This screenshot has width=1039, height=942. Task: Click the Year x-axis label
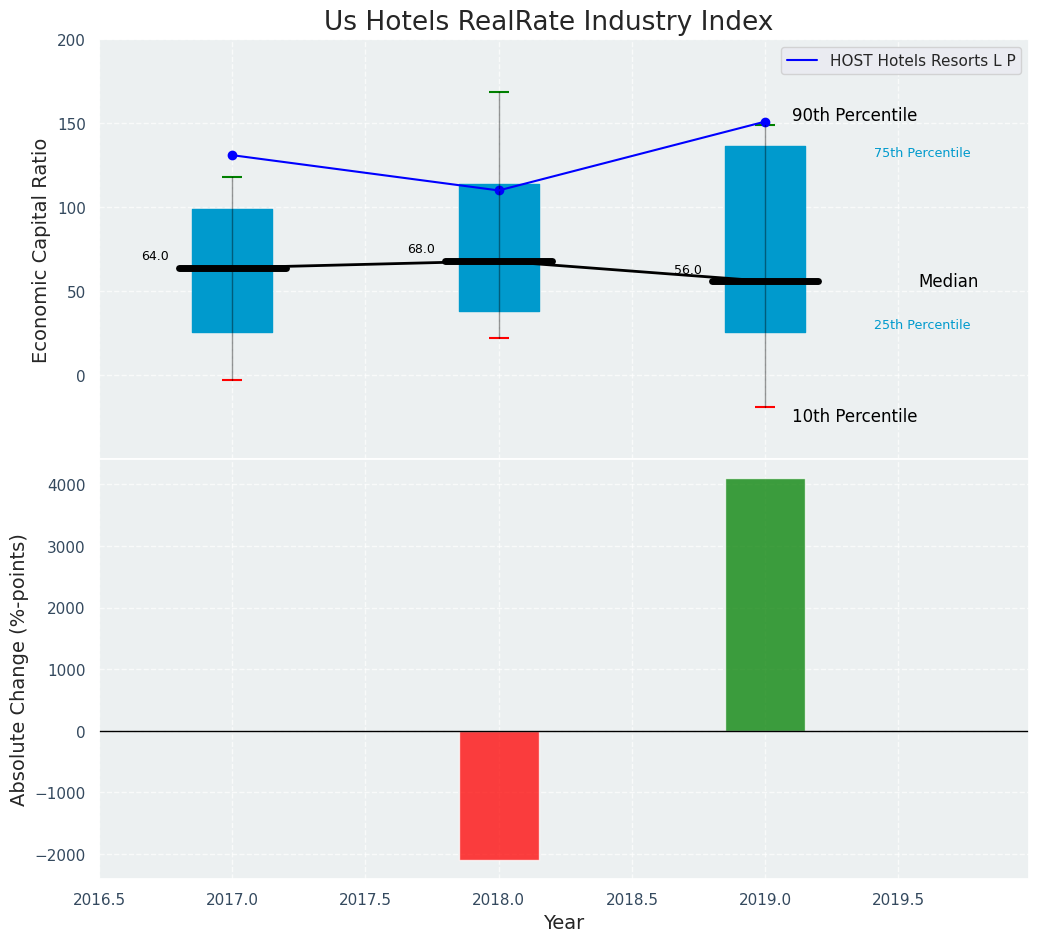coord(563,922)
